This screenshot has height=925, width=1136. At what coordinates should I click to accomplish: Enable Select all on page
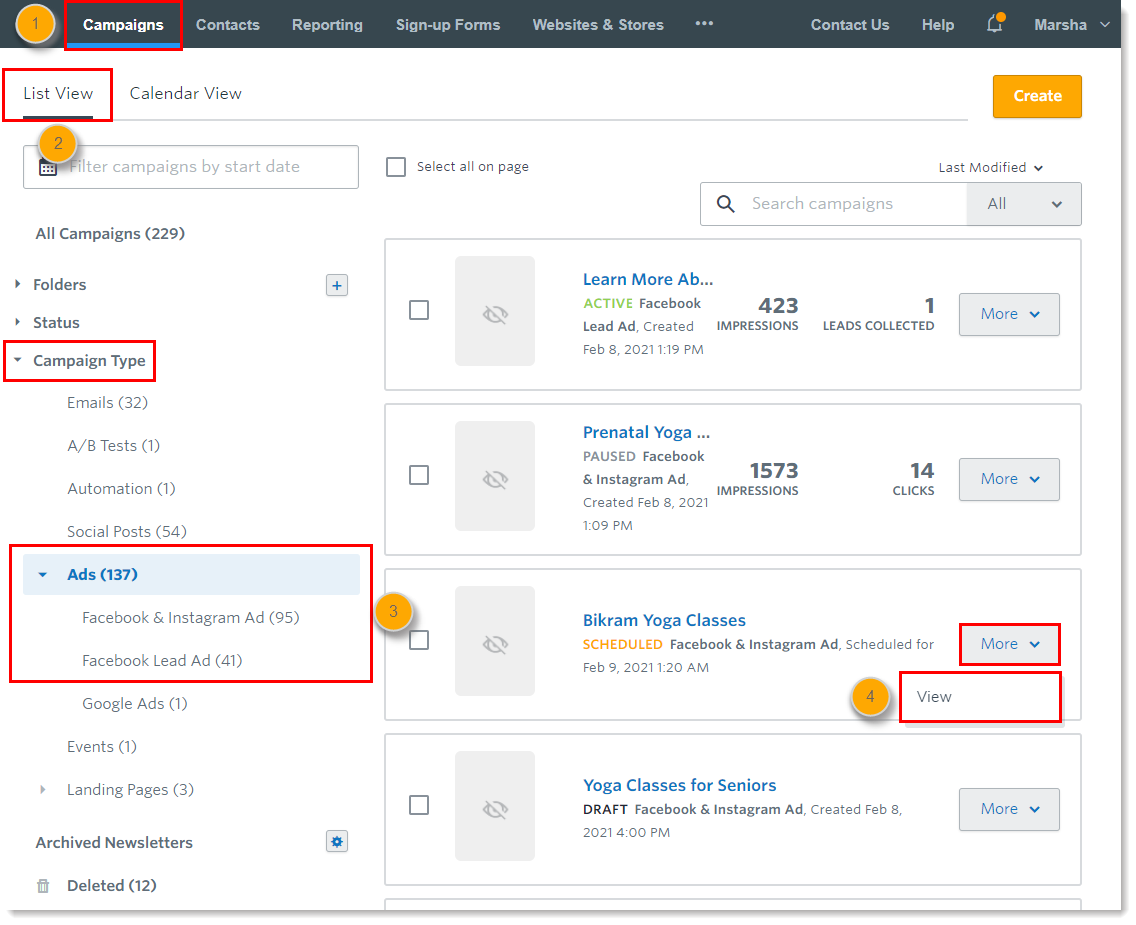pos(396,166)
